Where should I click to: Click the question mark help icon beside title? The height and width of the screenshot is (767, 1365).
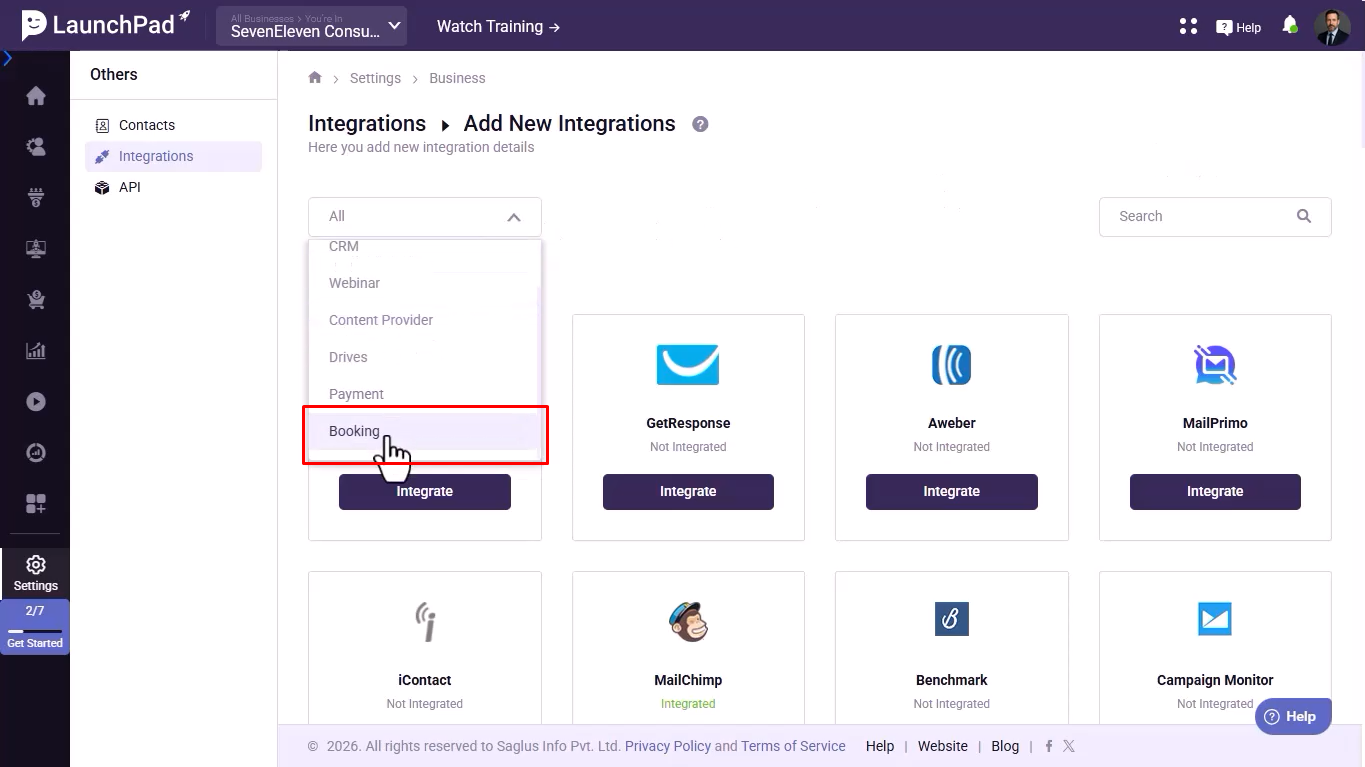click(x=700, y=124)
